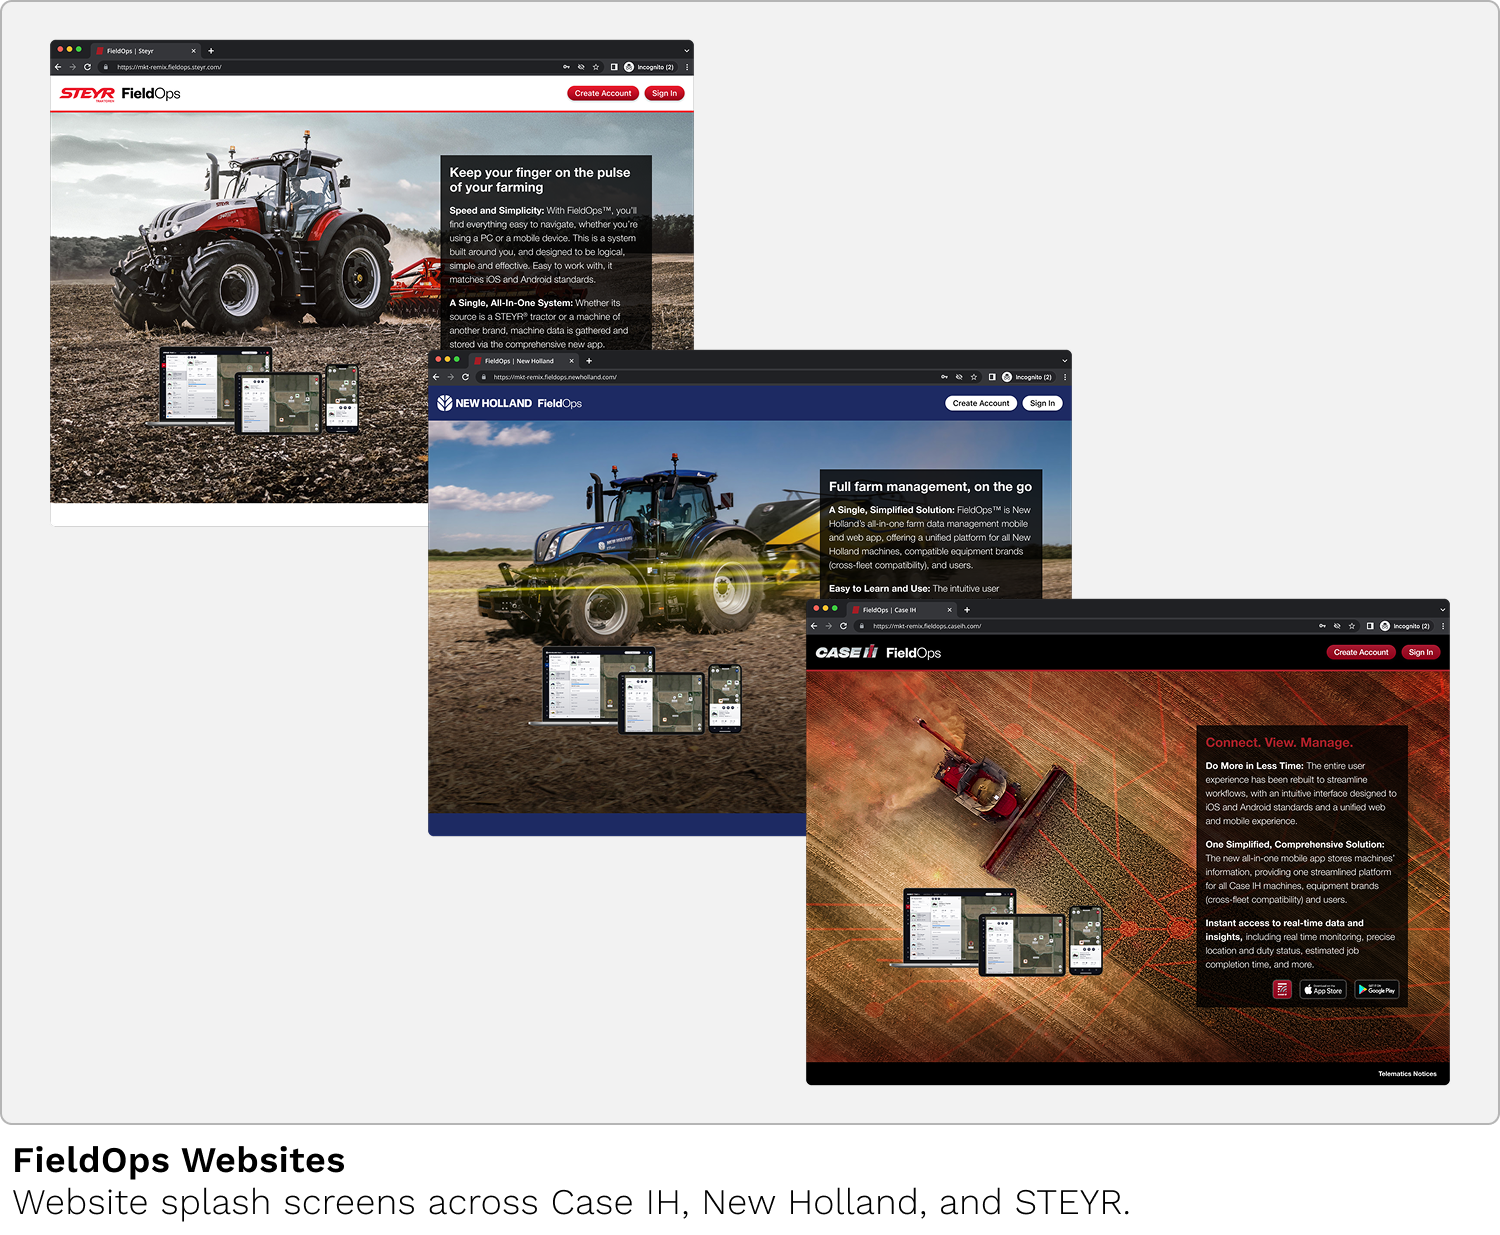Image resolution: width=1500 pixels, height=1235 pixels.
Task: Open the three-dot menu in the Case IH window
Action: (1443, 626)
